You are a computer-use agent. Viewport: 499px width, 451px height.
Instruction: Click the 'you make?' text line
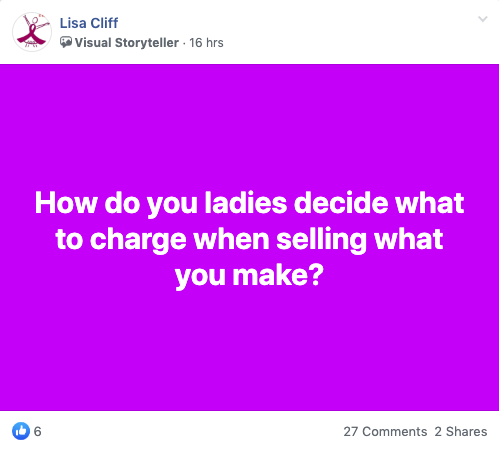[249, 275]
